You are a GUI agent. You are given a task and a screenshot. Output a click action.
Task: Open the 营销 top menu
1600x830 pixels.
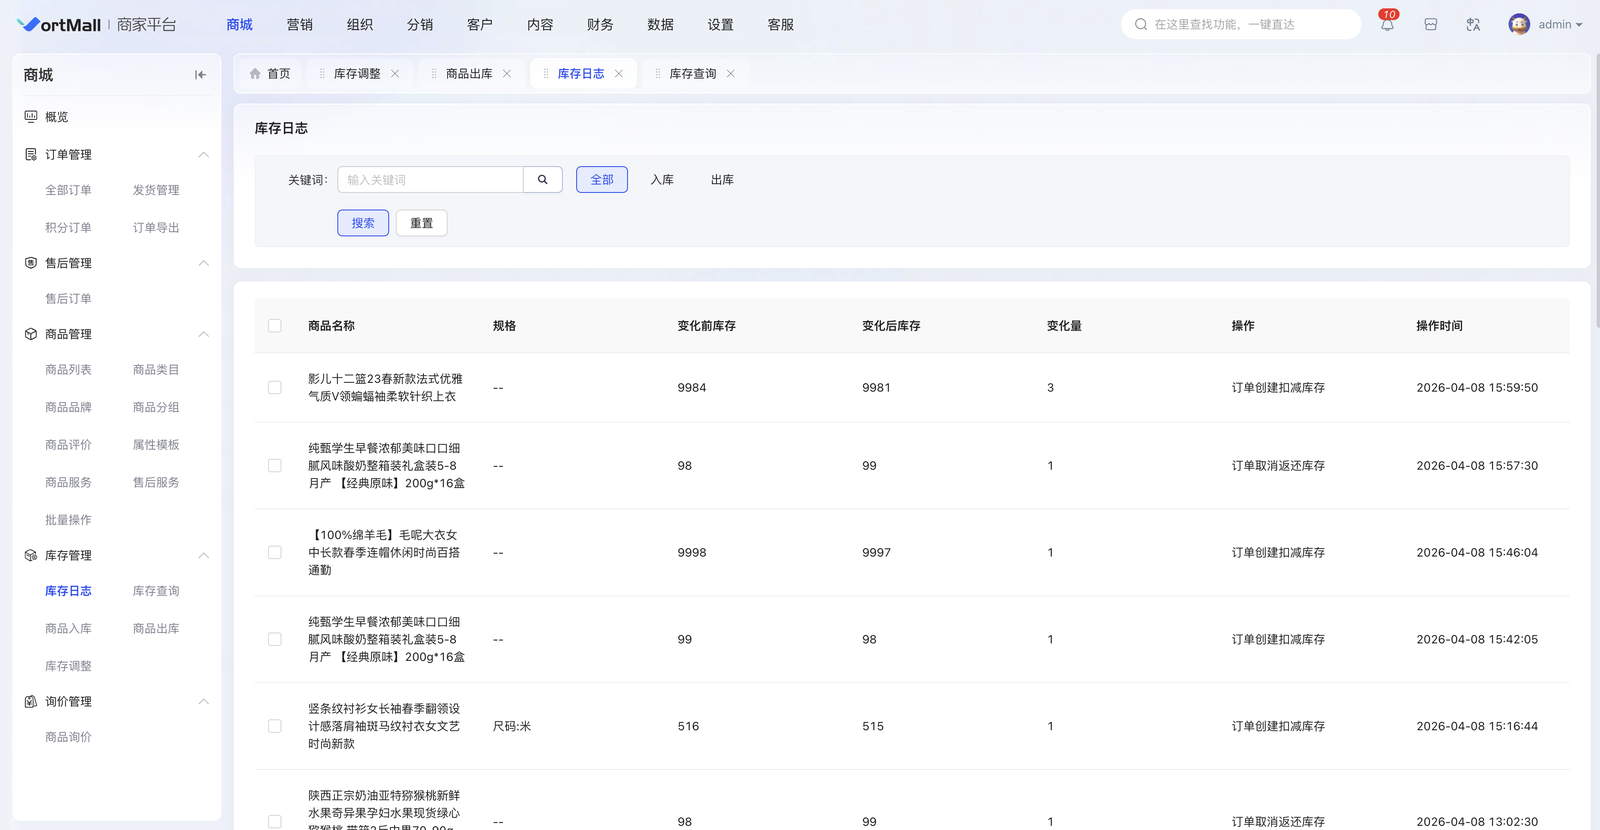click(299, 25)
